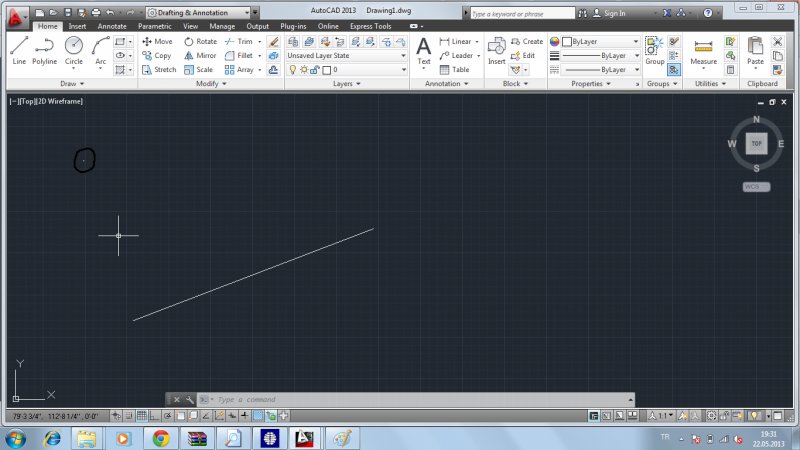Image resolution: width=800 pixels, height=450 pixels.
Task: Open the Drafting & Annotation workspace dropdown
Action: [198, 13]
